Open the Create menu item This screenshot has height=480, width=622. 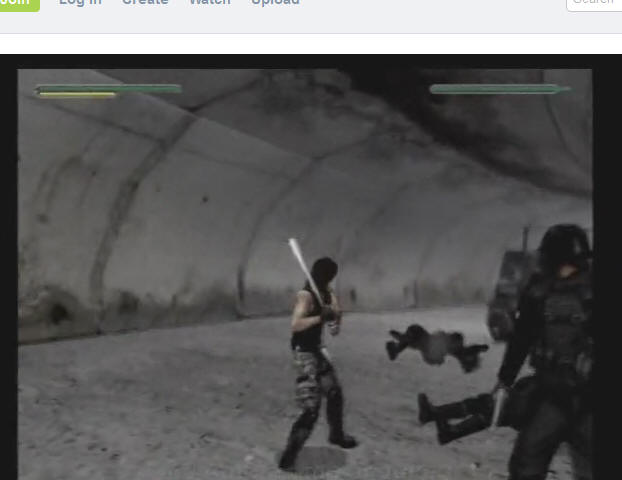pos(145,2)
